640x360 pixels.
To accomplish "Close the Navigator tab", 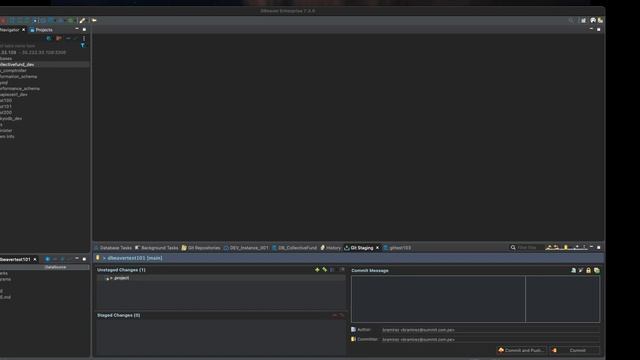I will click(23, 30).
